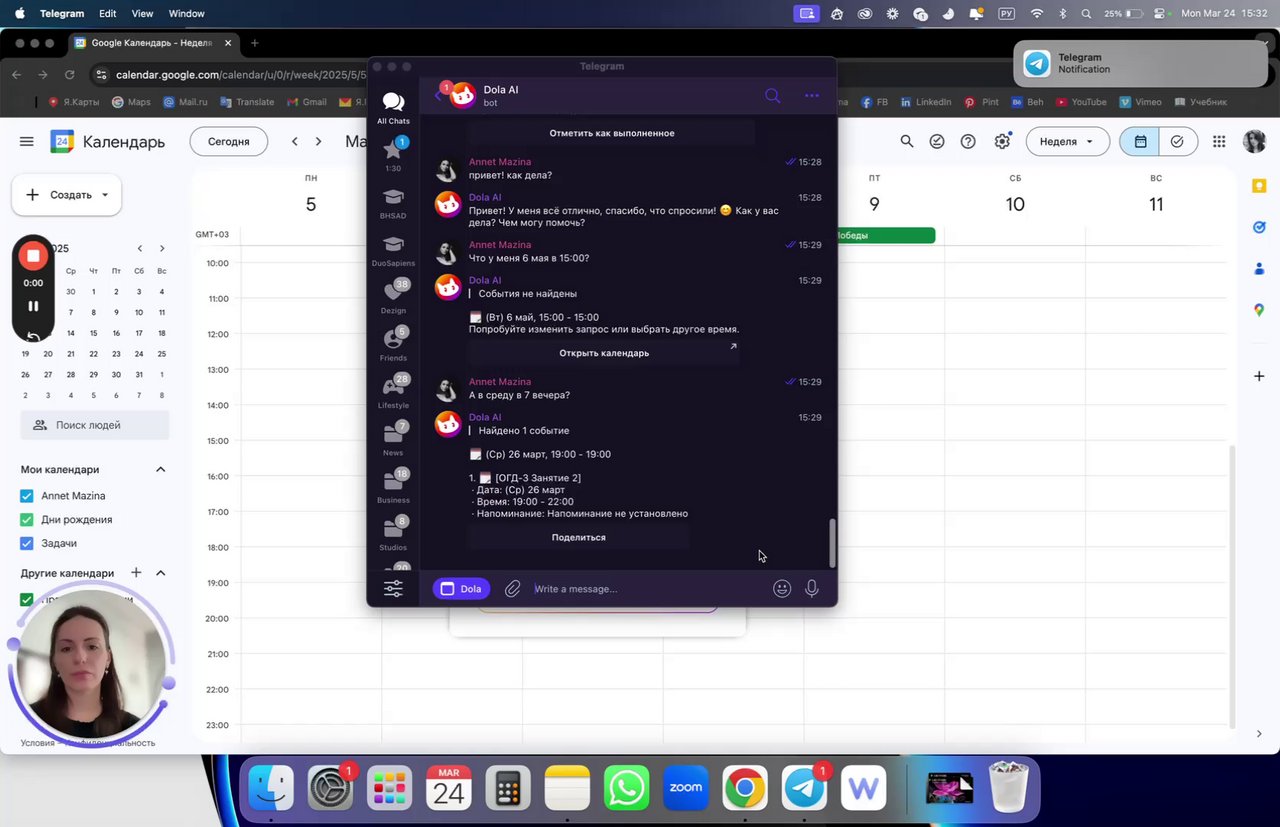Screen dimensions: 1280x827
Task: Search in the Dola AI chat
Action: (x=772, y=96)
